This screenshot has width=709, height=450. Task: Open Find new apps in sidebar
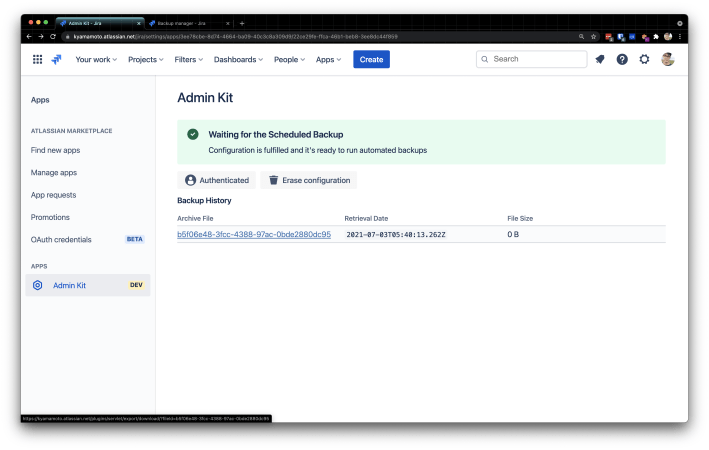click(x=56, y=150)
